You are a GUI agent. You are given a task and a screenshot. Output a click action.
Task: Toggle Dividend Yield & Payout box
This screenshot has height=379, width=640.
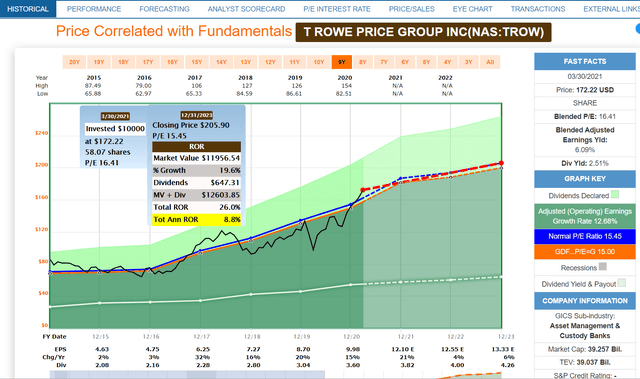coord(622,283)
